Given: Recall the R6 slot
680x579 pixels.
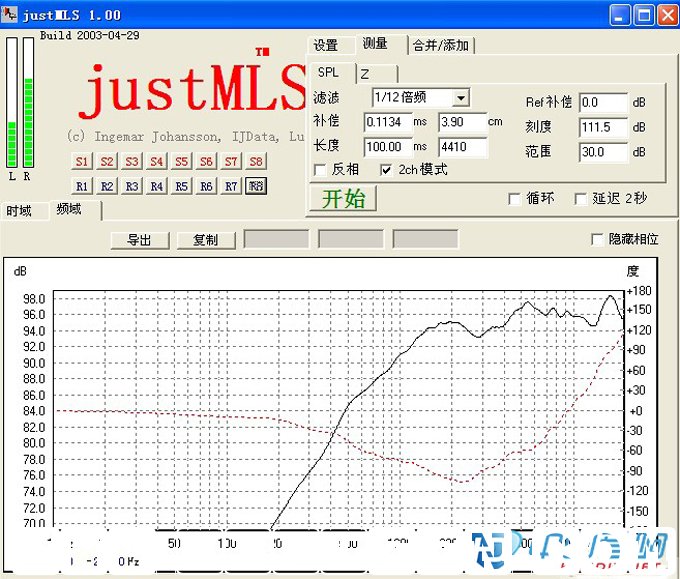Looking at the screenshot, I should (x=206, y=186).
